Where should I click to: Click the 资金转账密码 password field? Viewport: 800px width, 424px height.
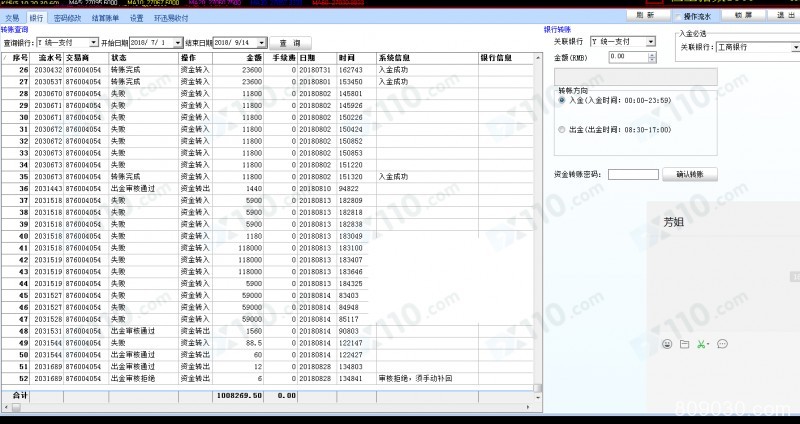(632, 174)
